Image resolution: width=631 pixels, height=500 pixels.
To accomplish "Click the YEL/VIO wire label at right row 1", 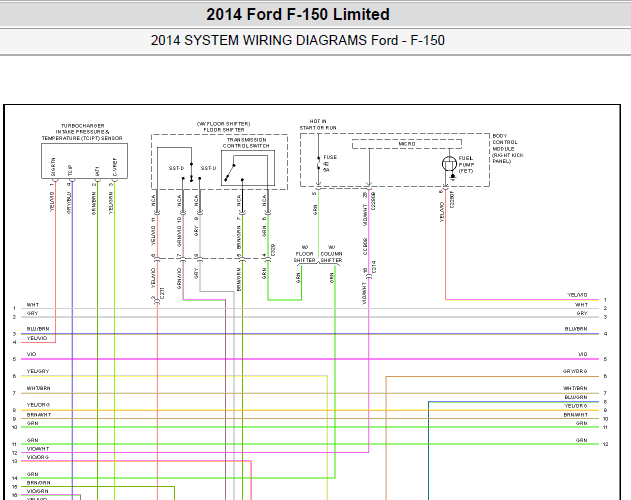I will point(577,295).
